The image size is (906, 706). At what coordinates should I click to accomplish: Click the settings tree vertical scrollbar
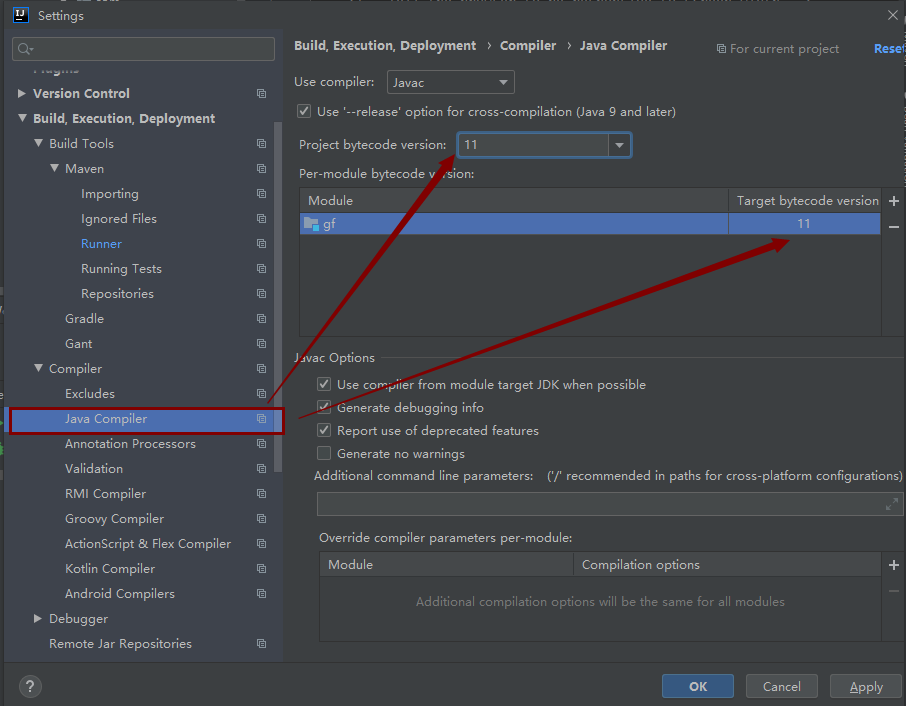tap(278, 297)
